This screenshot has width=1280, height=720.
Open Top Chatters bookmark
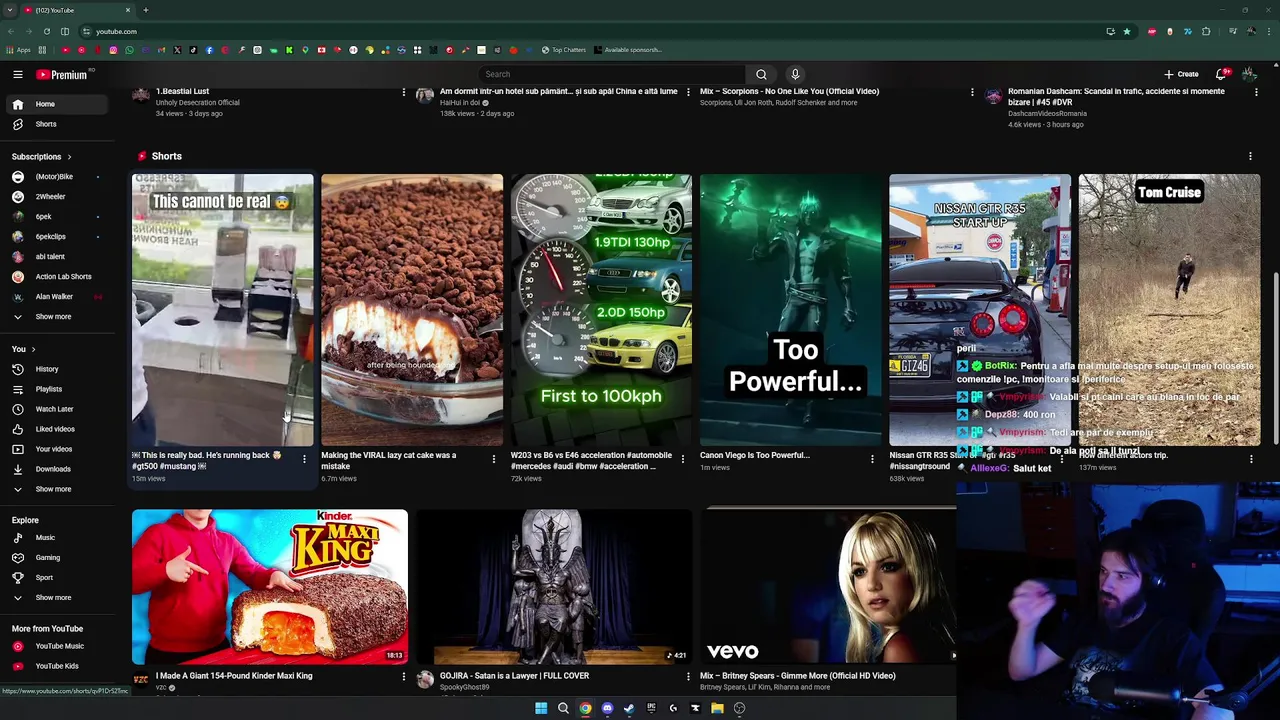point(564,50)
